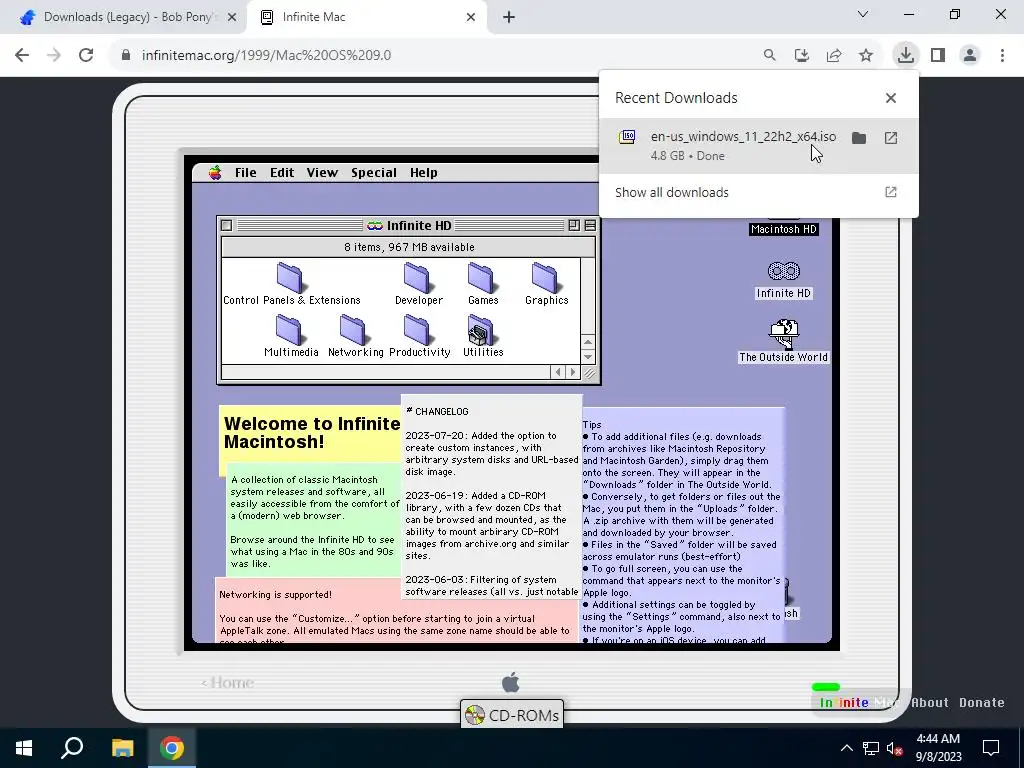Select the Infinite HD desktop disk icon
The height and width of the screenshot is (768, 1024).
(x=784, y=271)
